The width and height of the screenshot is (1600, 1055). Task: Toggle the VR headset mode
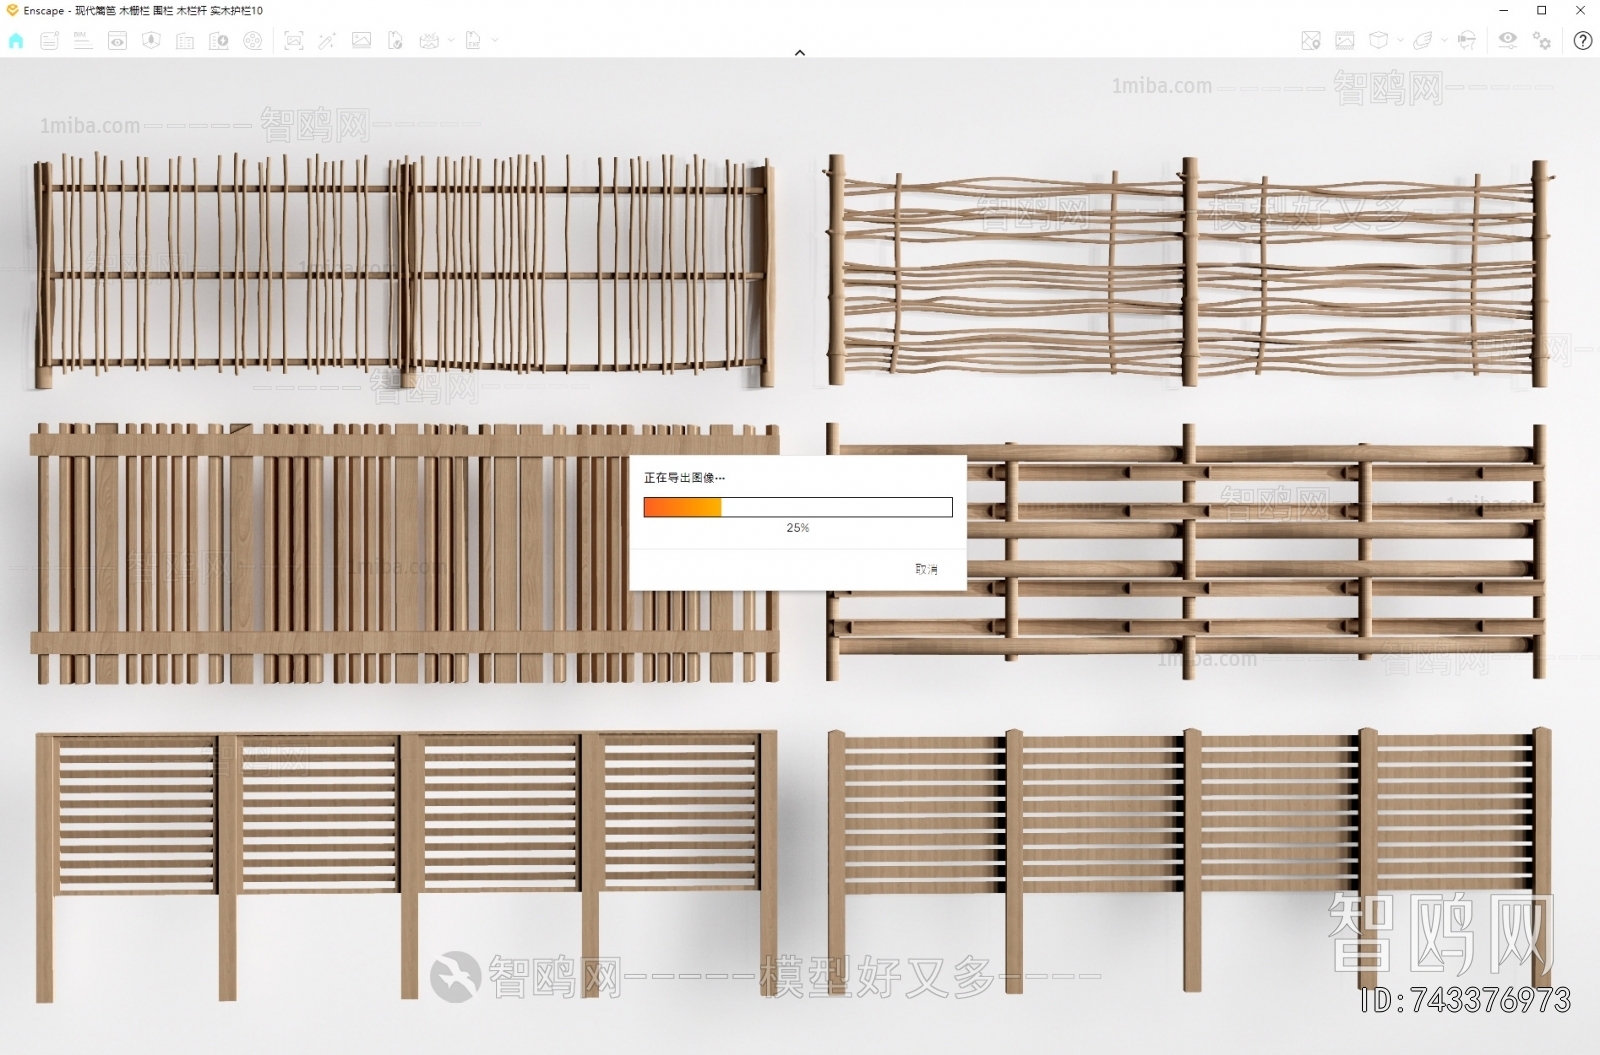coord(1466,41)
